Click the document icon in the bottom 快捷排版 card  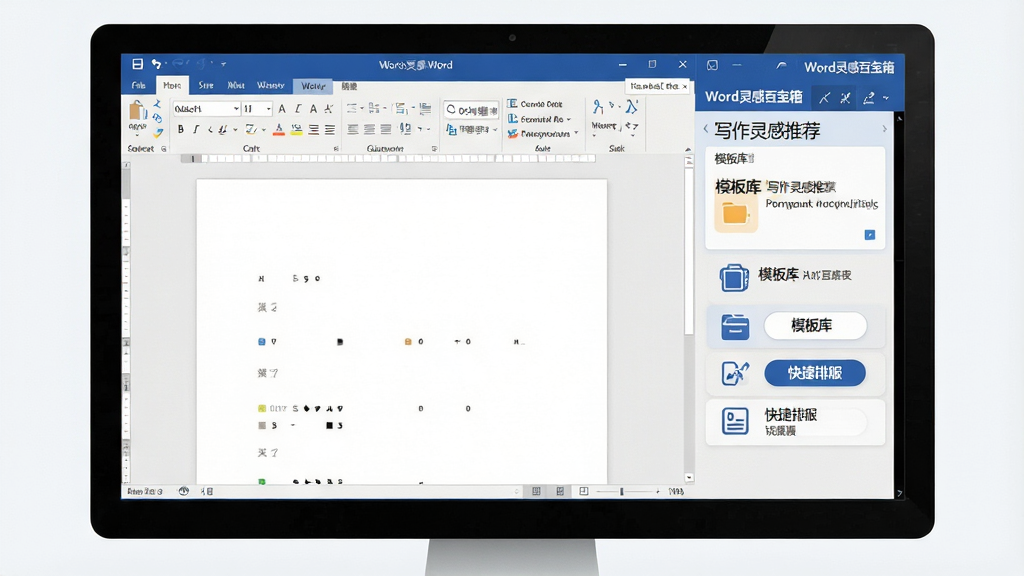pyautogui.click(x=735, y=421)
